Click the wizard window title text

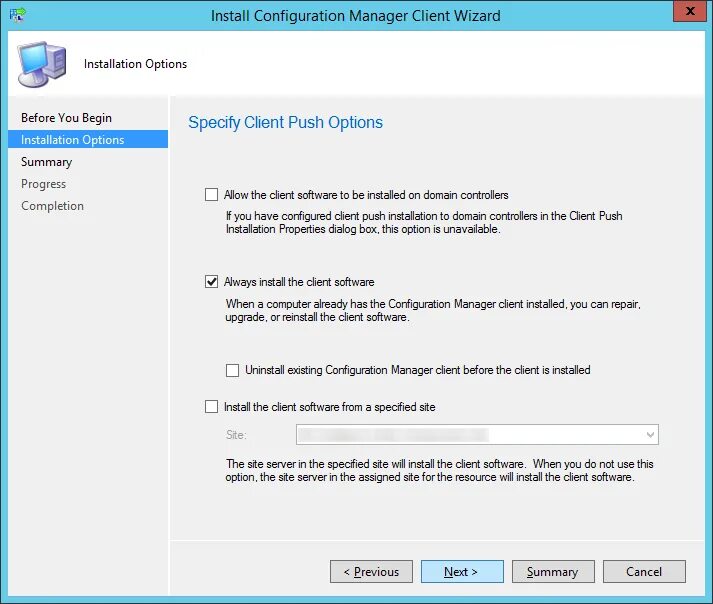[356, 16]
